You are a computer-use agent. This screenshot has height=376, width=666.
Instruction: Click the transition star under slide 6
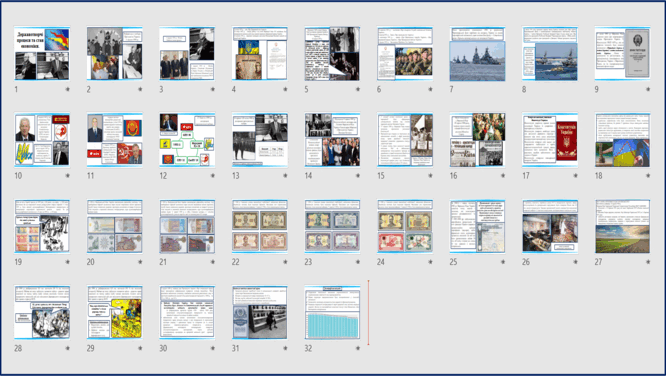pyautogui.click(x=431, y=89)
